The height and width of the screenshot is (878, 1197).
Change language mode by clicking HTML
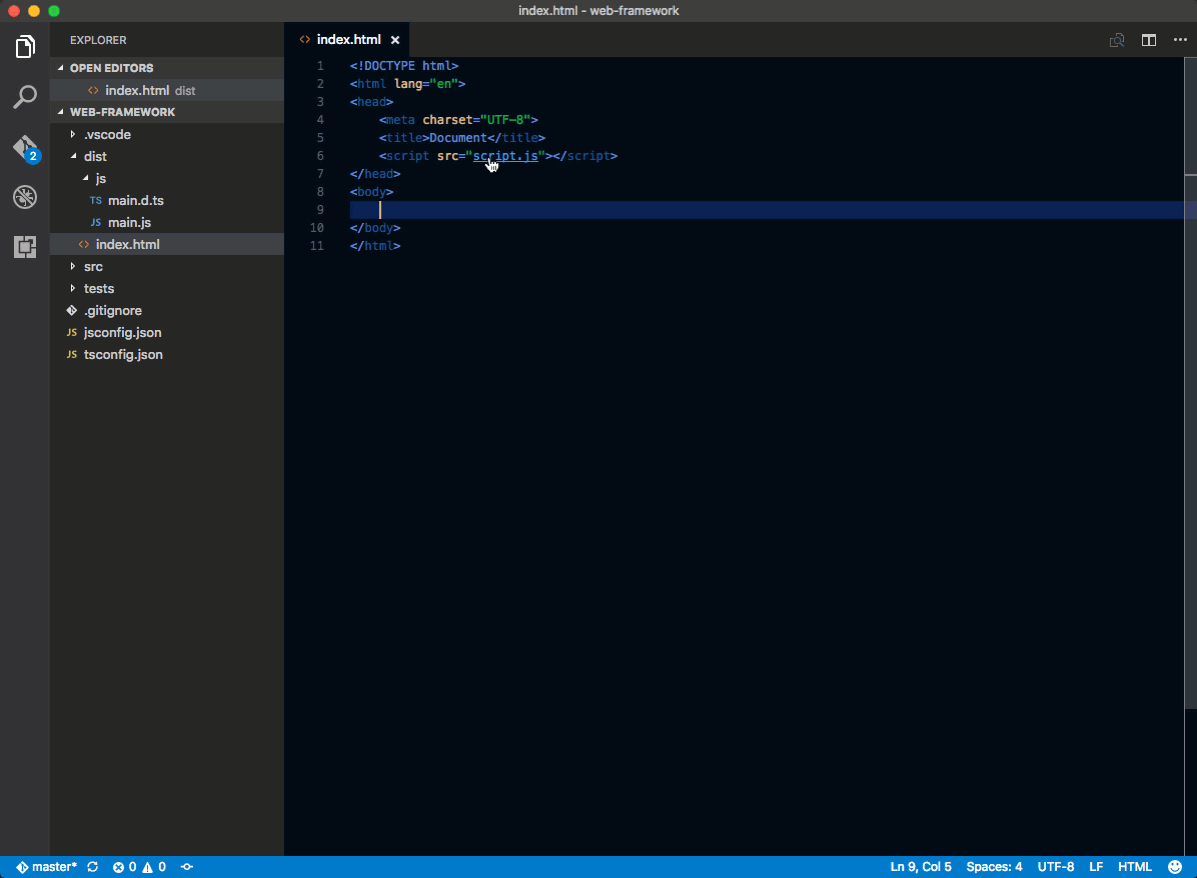(1134, 866)
